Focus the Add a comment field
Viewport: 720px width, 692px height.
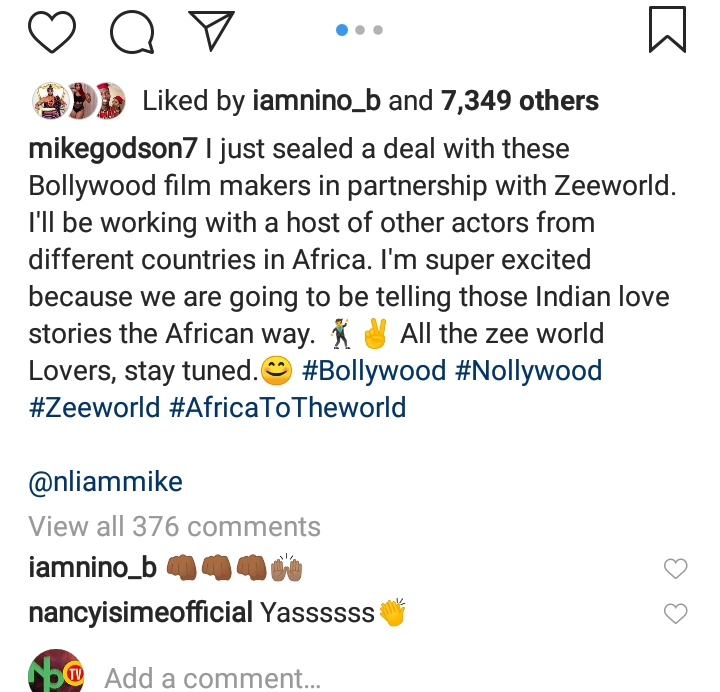click(212, 677)
